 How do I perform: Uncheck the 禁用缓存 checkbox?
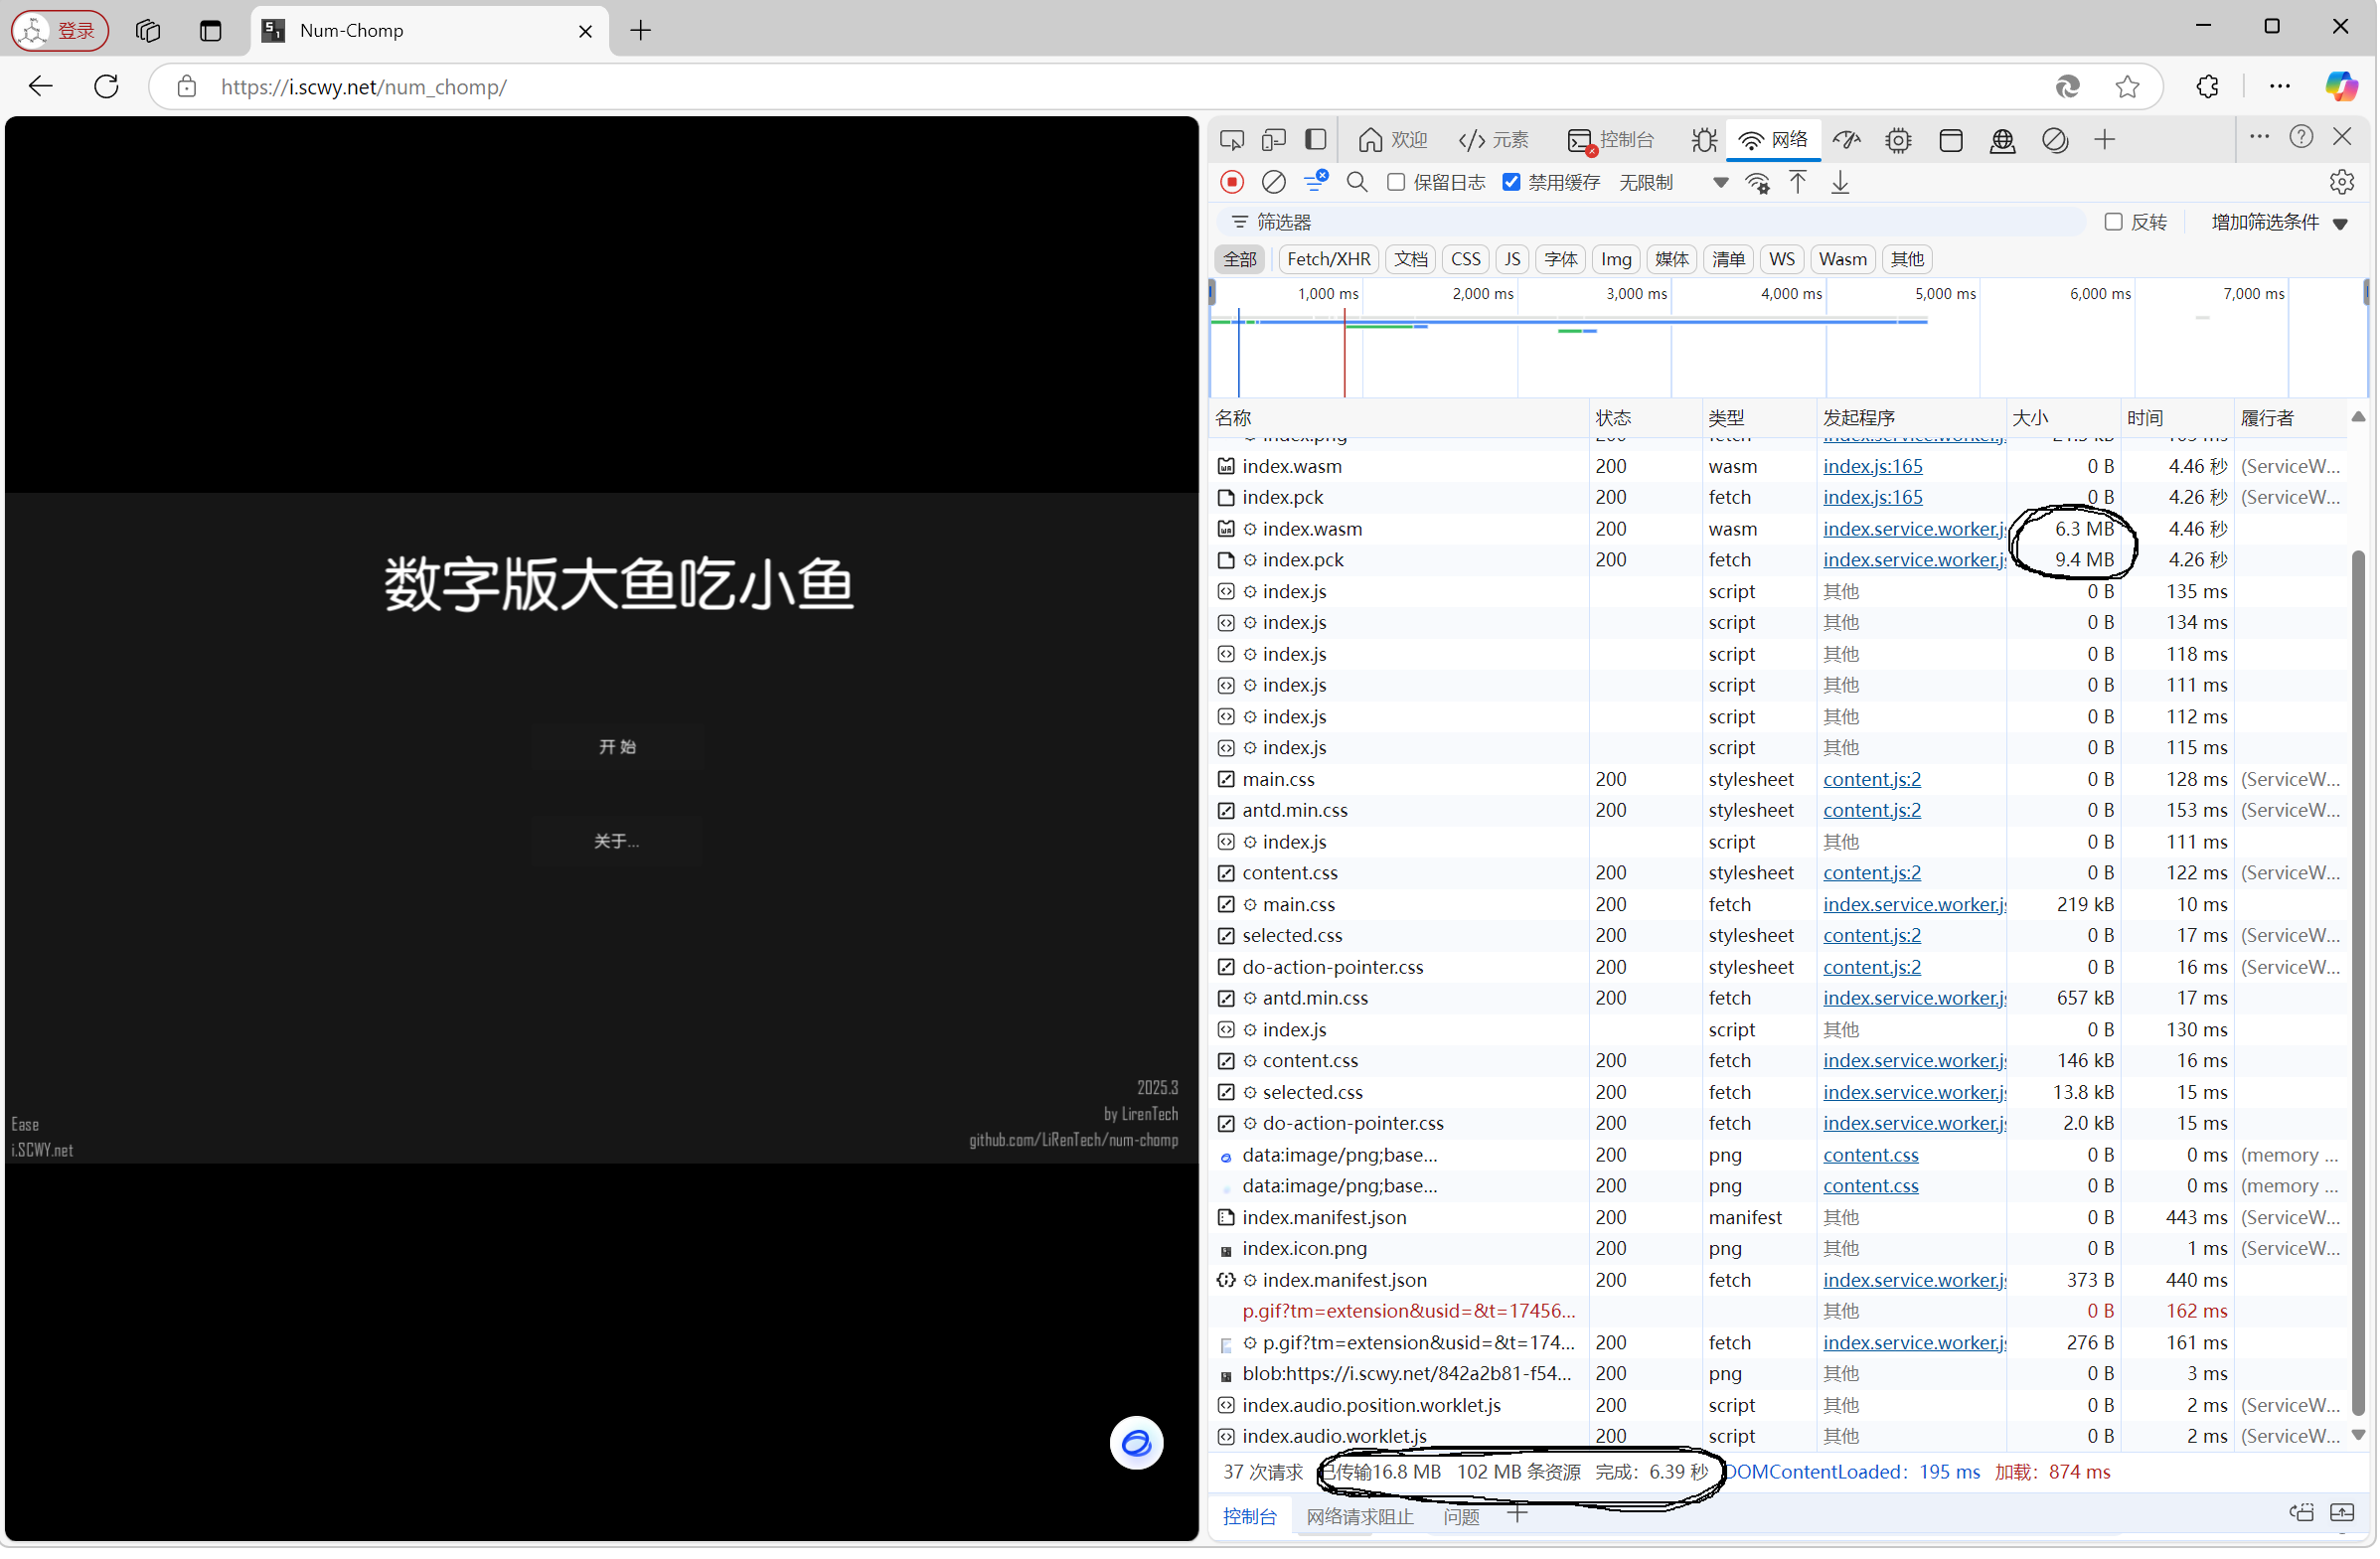[1513, 183]
